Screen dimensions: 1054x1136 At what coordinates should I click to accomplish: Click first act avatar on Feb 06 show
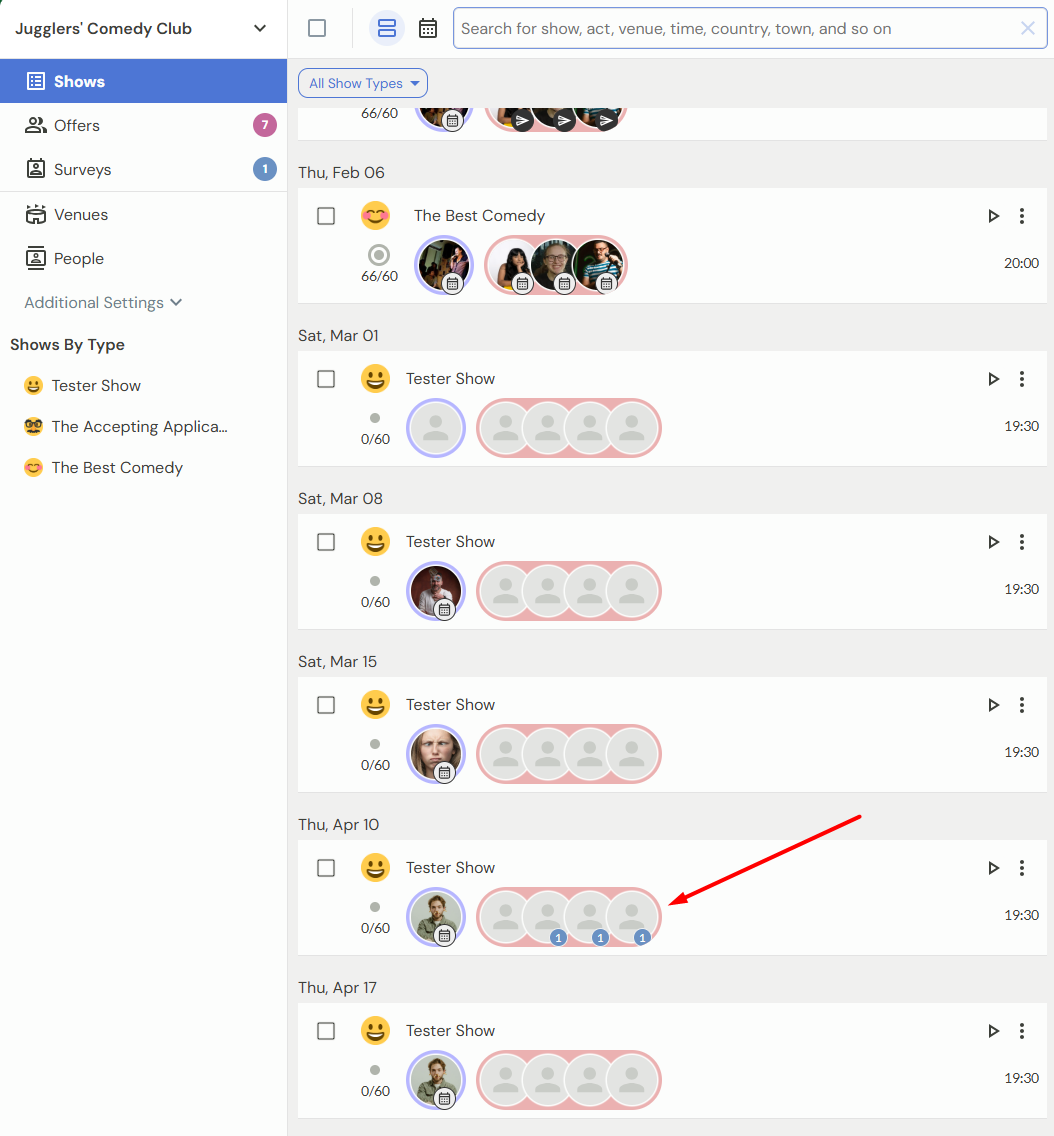(512, 265)
